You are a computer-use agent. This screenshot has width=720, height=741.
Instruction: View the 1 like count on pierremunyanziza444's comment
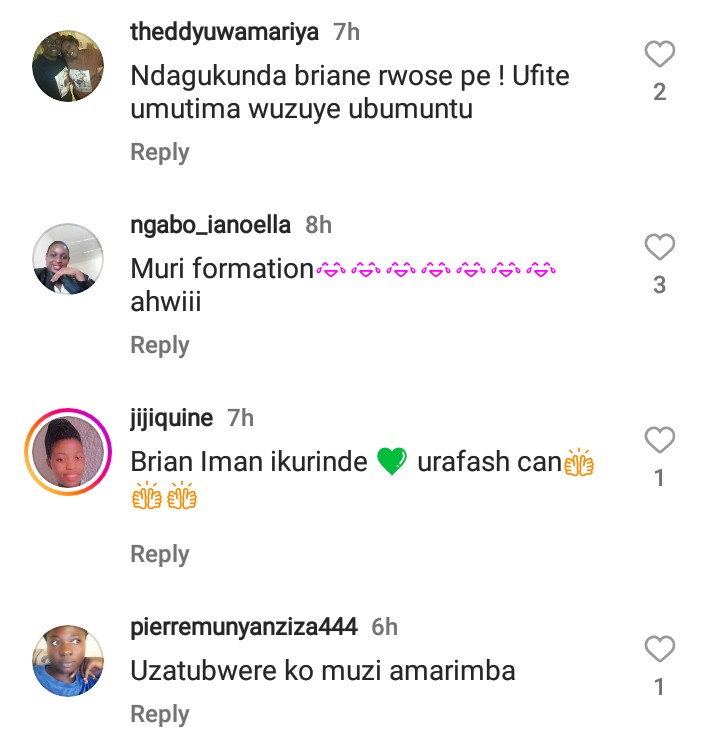pos(660,687)
